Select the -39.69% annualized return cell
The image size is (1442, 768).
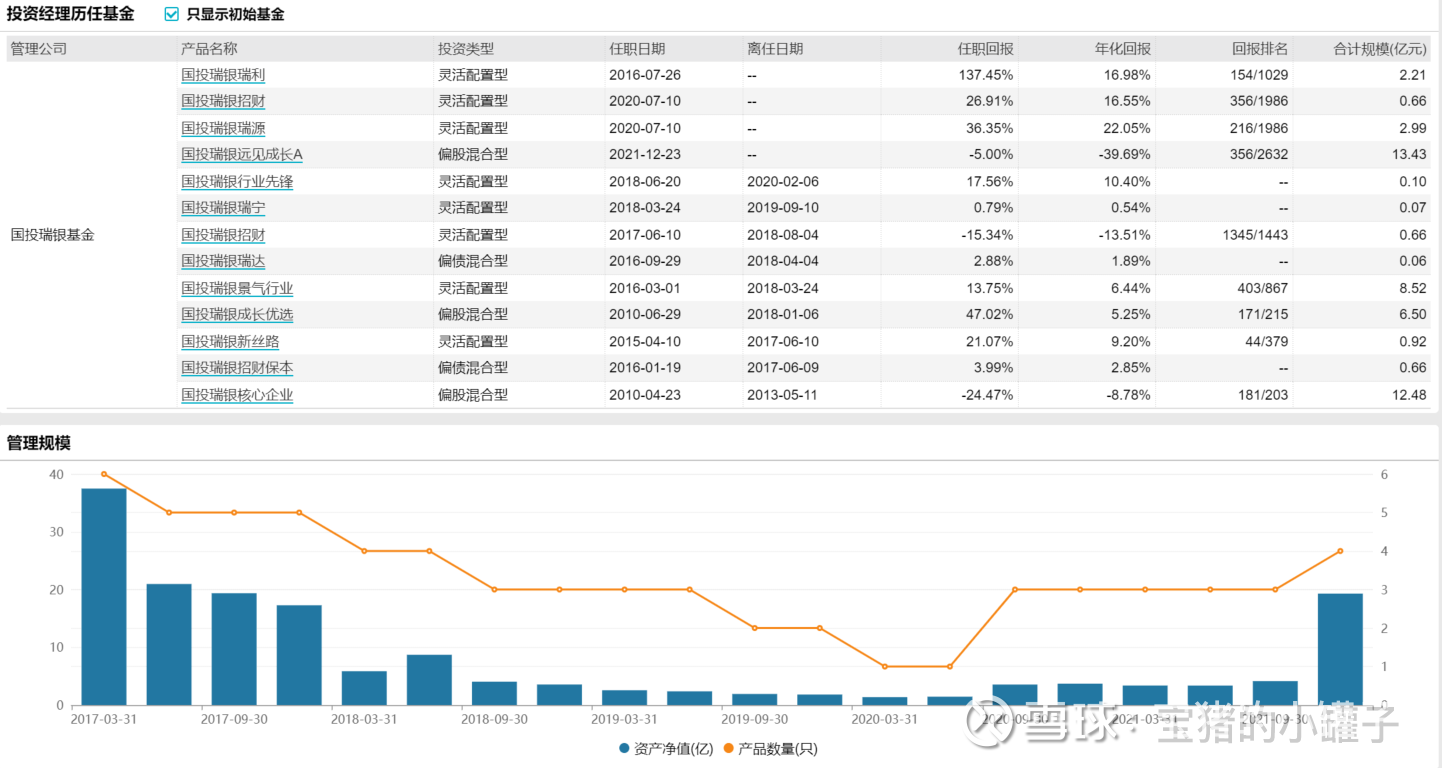click(x=1124, y=155)
